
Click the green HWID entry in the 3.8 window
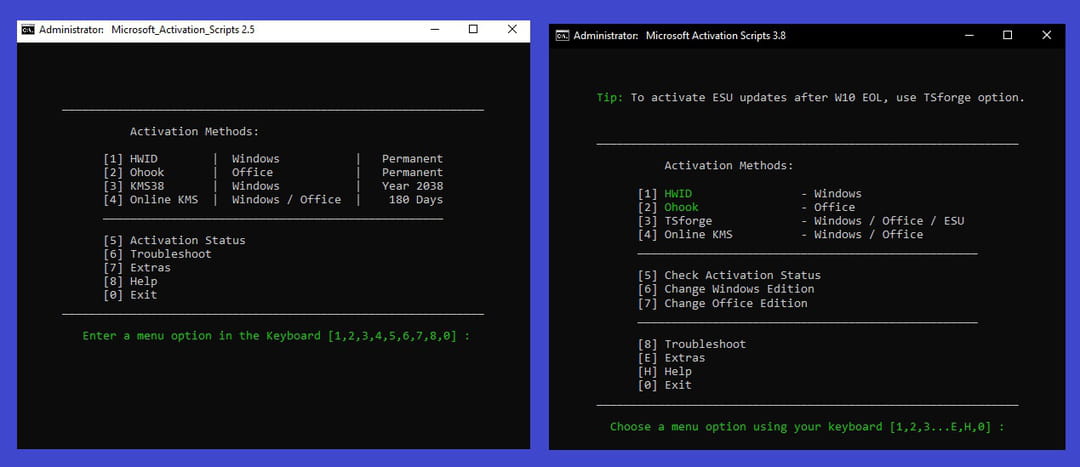pos(678,194)
